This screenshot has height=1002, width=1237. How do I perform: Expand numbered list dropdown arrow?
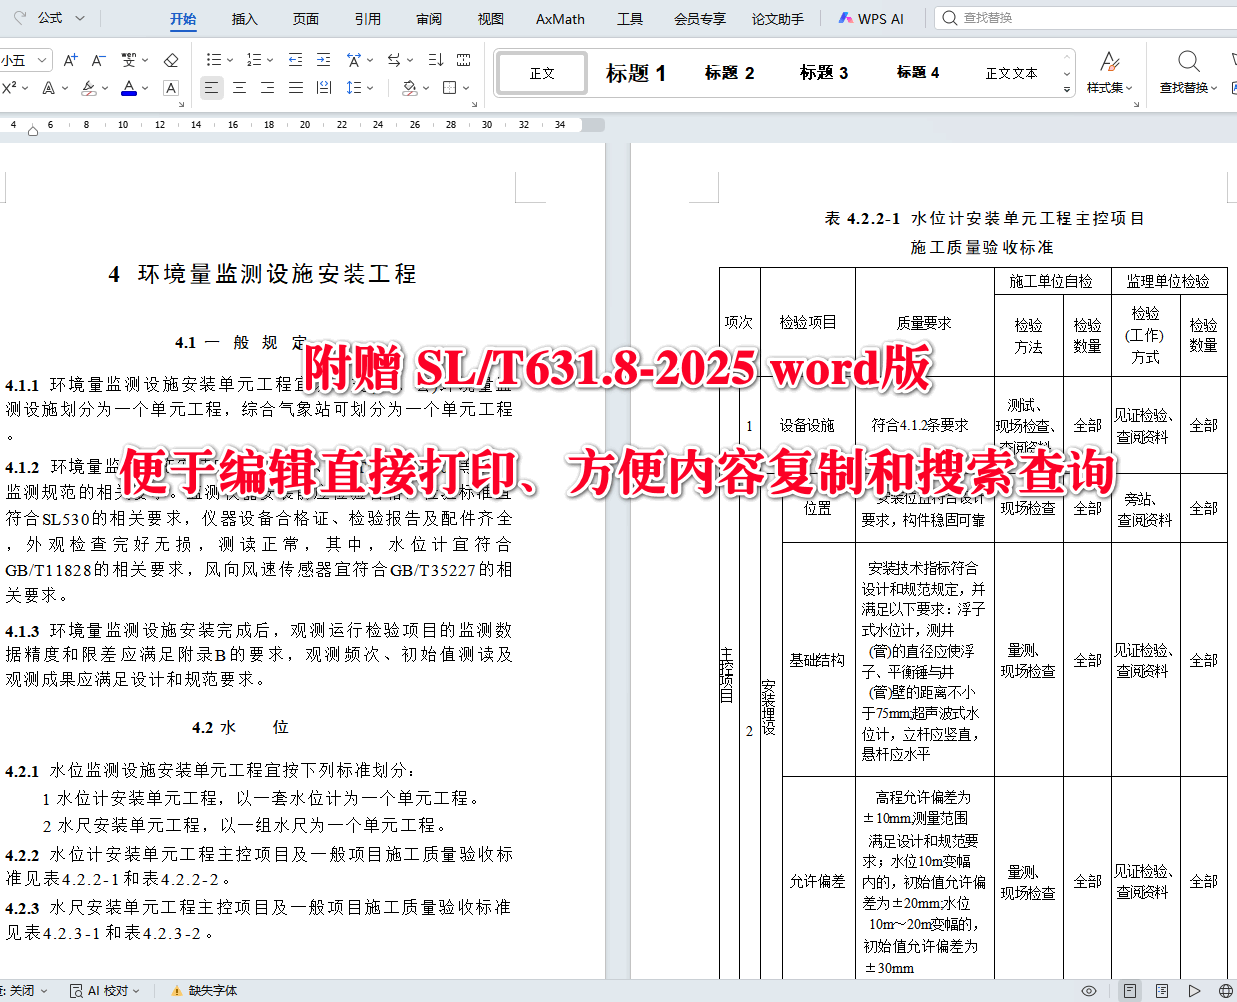[x=271, y=60]
